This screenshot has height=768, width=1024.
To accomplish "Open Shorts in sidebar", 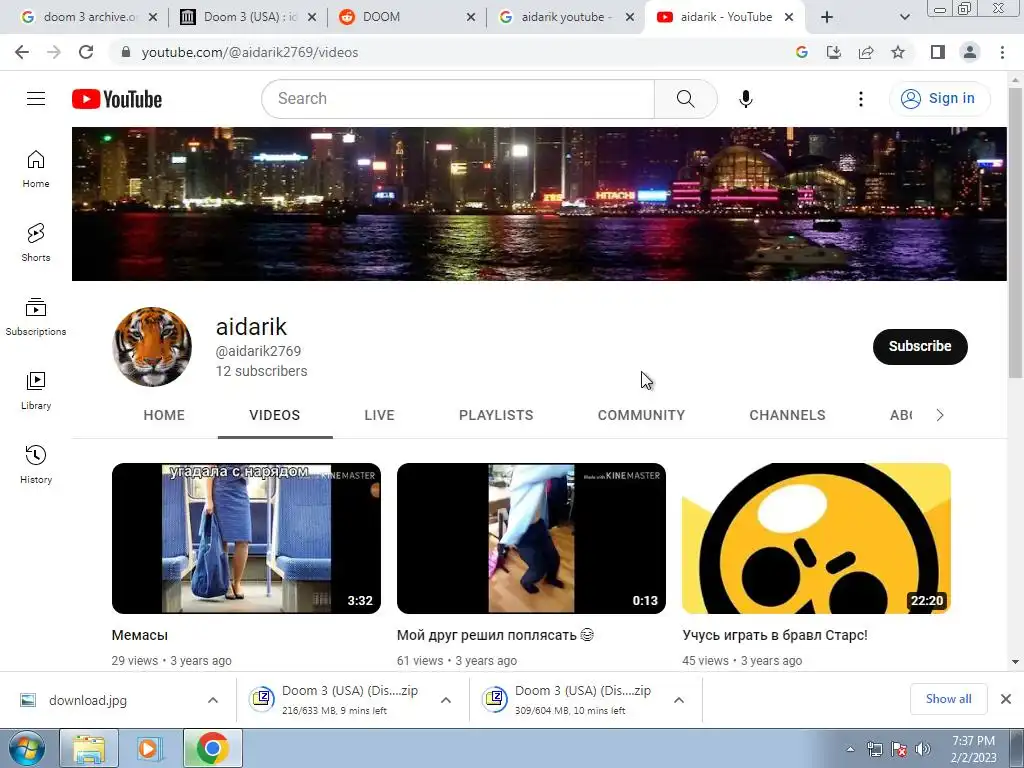I will [36, 242].
